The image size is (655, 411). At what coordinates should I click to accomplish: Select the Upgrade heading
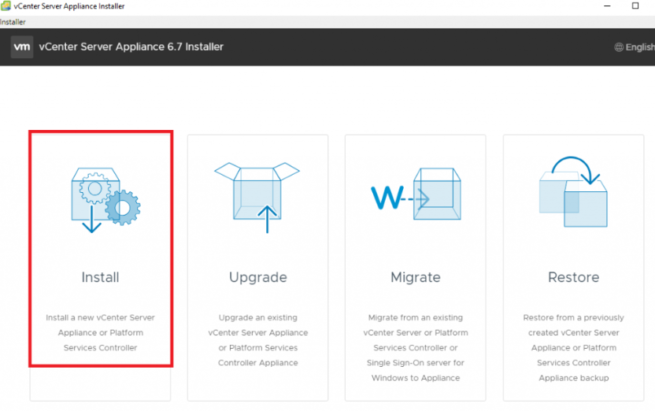pyautogui.click(x=258, y=277)
